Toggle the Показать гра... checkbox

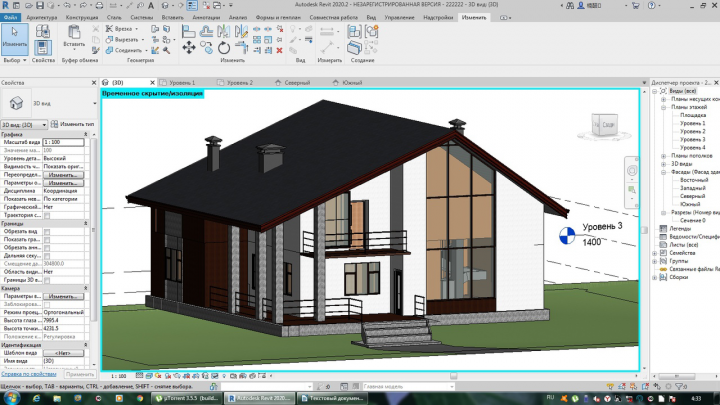point(47,240)
